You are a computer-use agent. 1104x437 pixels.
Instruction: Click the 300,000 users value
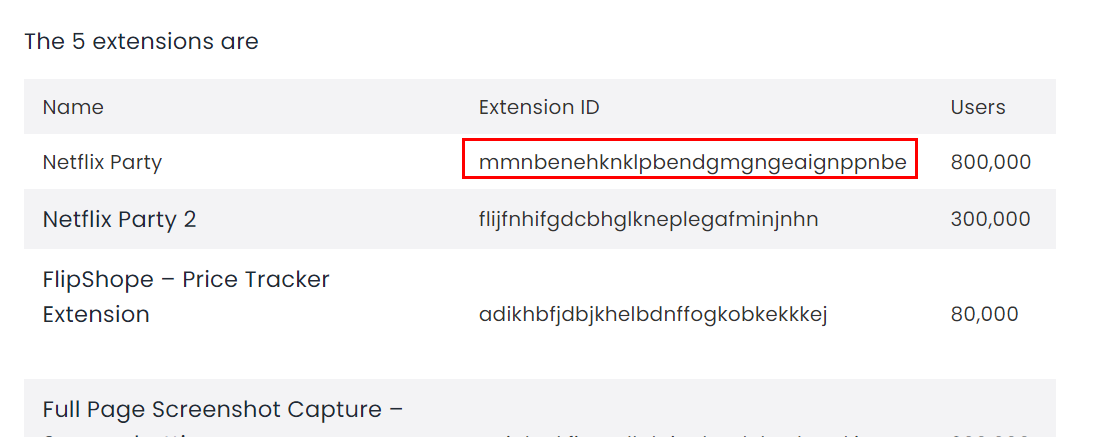coord(990,220)
